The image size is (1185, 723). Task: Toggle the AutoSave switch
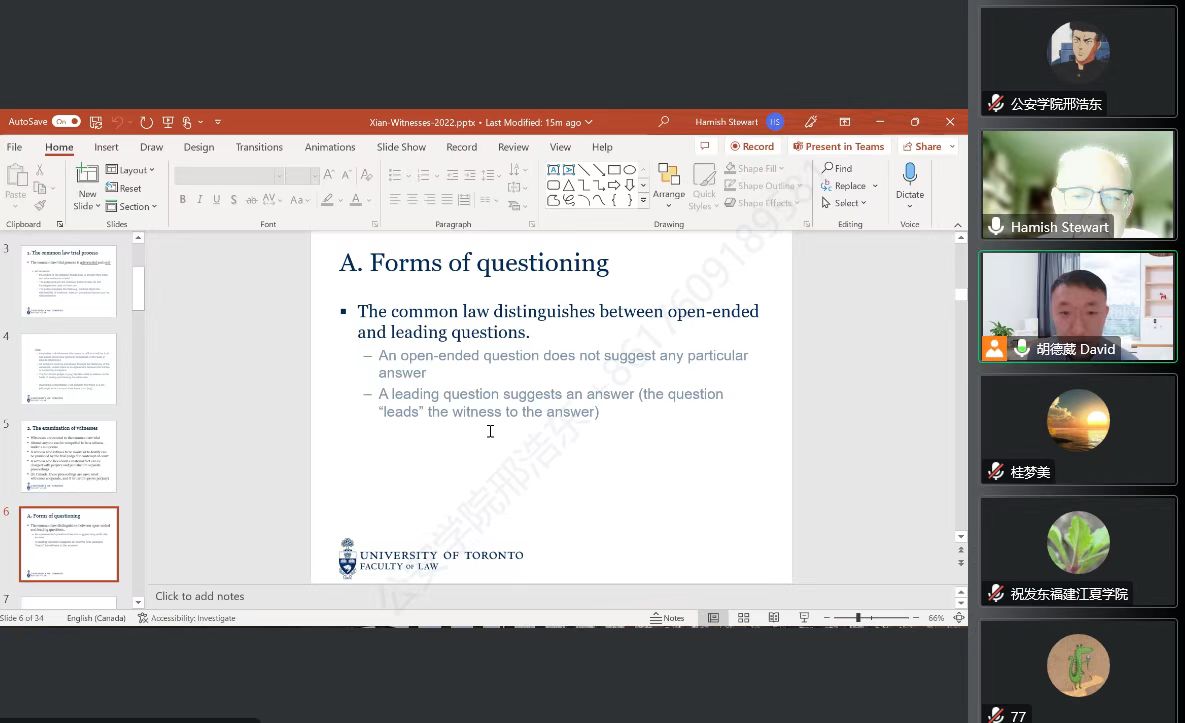click(x=66, y=122)
